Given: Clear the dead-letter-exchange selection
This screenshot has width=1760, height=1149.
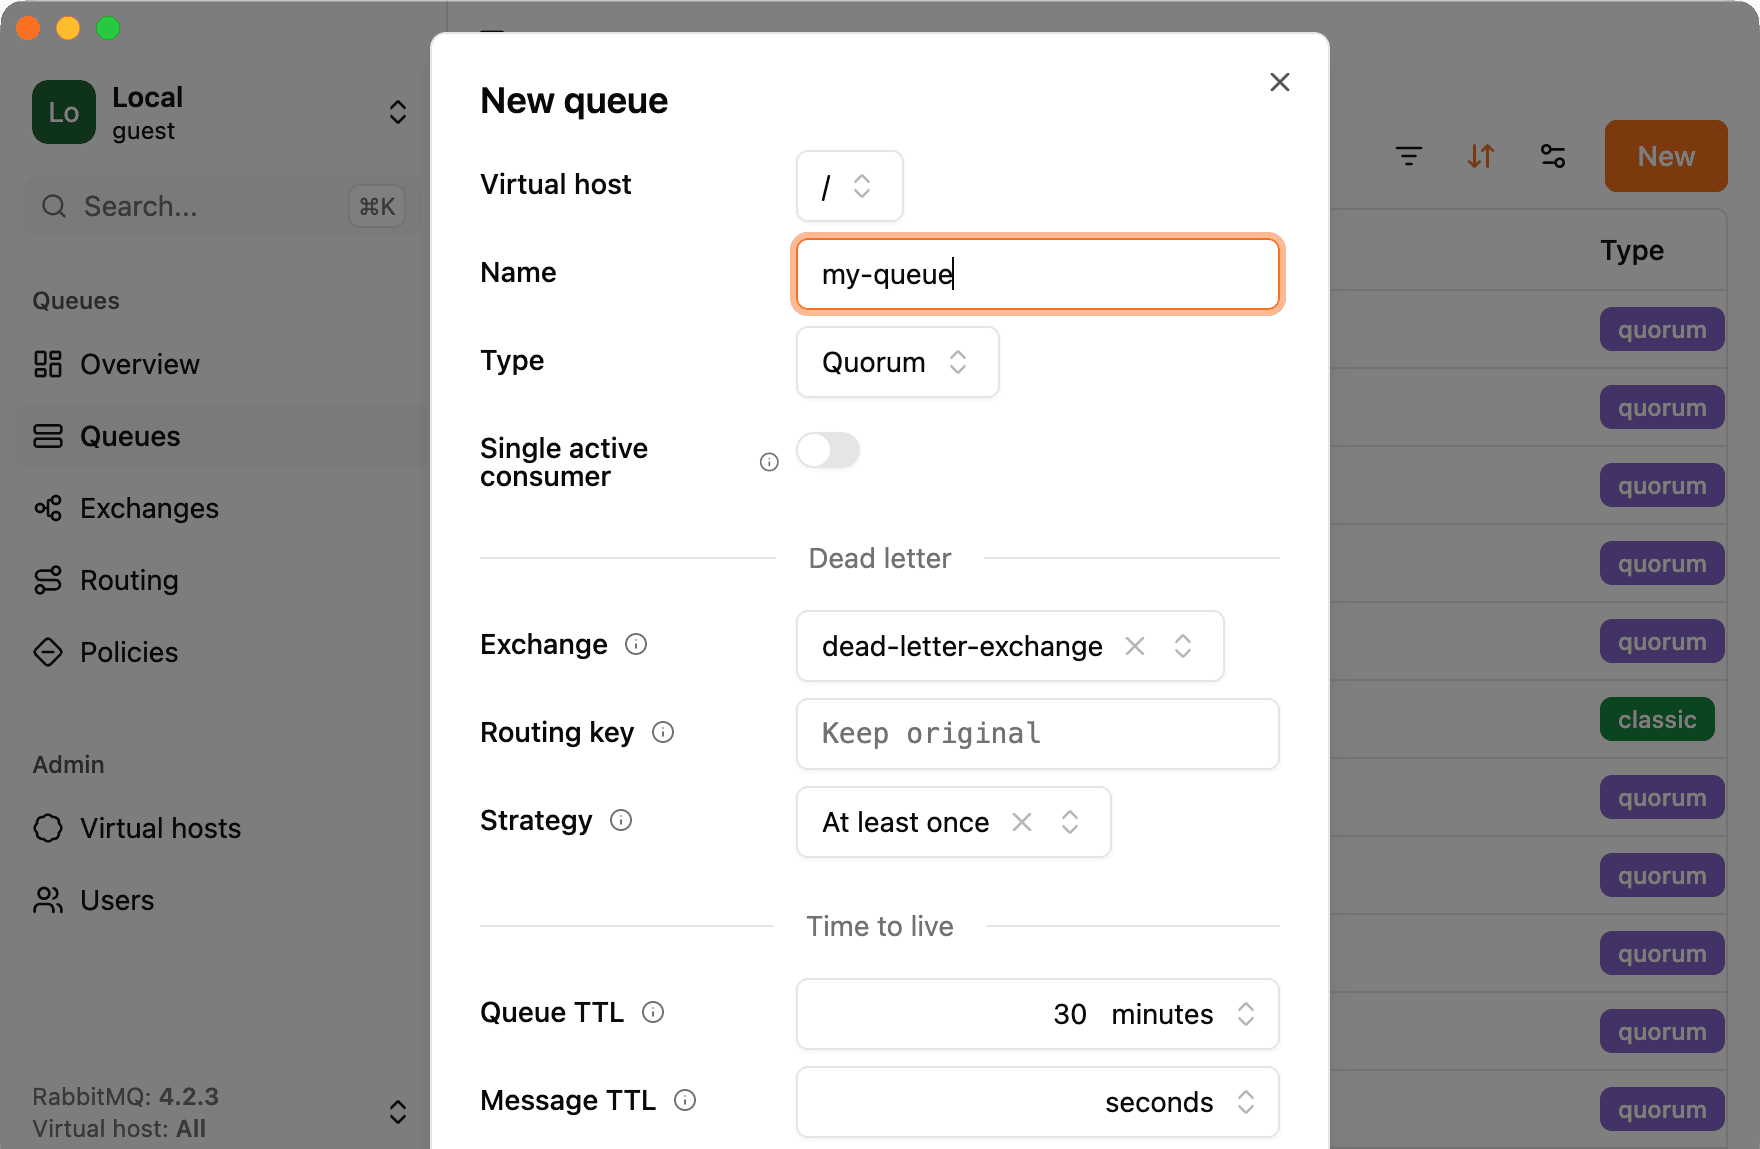Looking at the screenshot, I should point(1135,646).
